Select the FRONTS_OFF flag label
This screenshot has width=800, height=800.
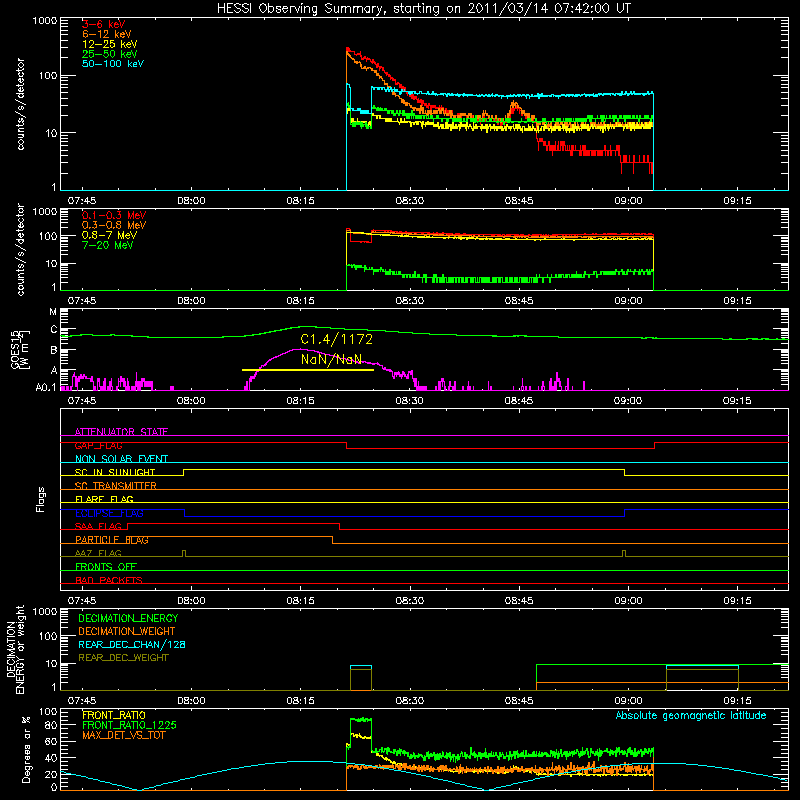click(x=106, y=567)
